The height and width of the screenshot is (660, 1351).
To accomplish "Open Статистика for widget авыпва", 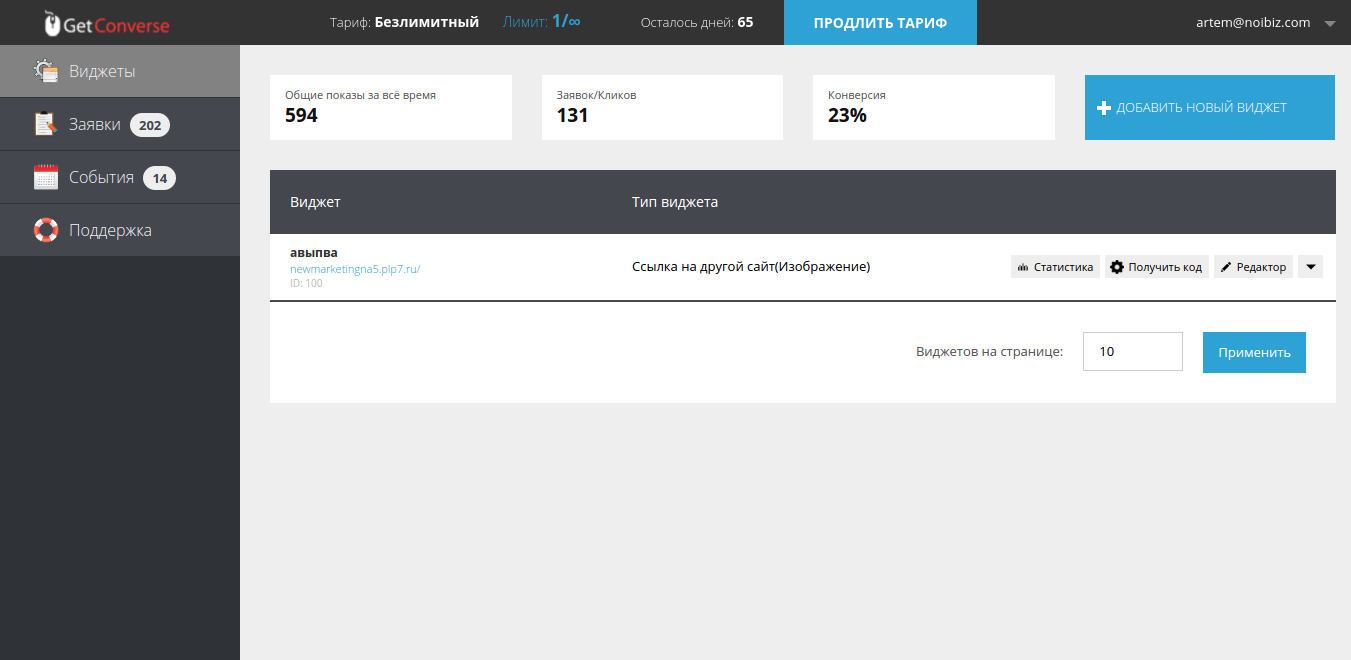I will (1055, 267).
